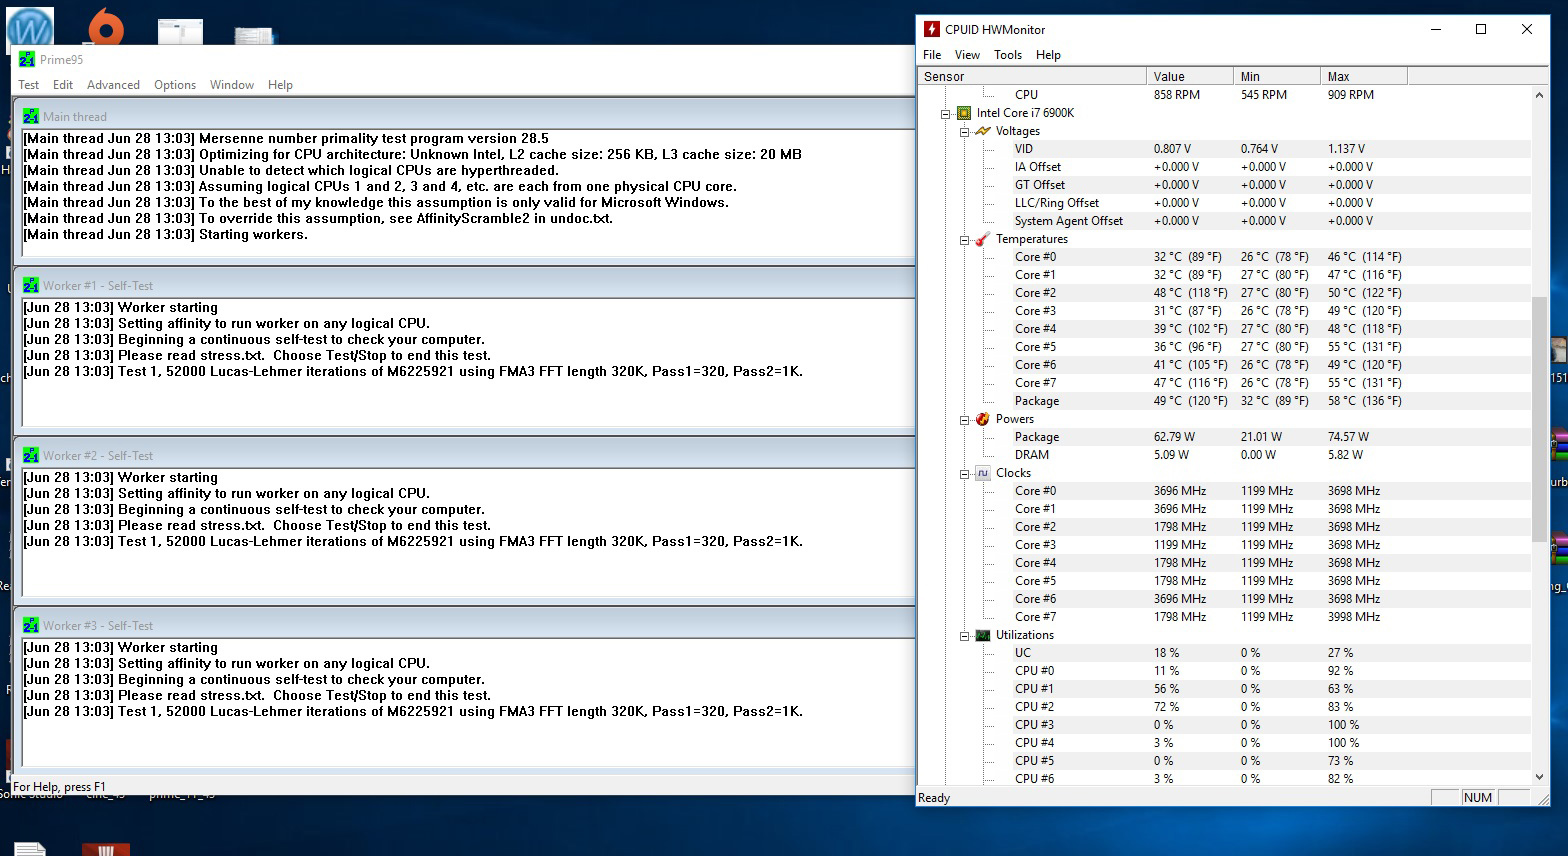Click HWMonitor scrollbar down arrow
This screenshot has height=856, width=1568.
[1539, 776]
